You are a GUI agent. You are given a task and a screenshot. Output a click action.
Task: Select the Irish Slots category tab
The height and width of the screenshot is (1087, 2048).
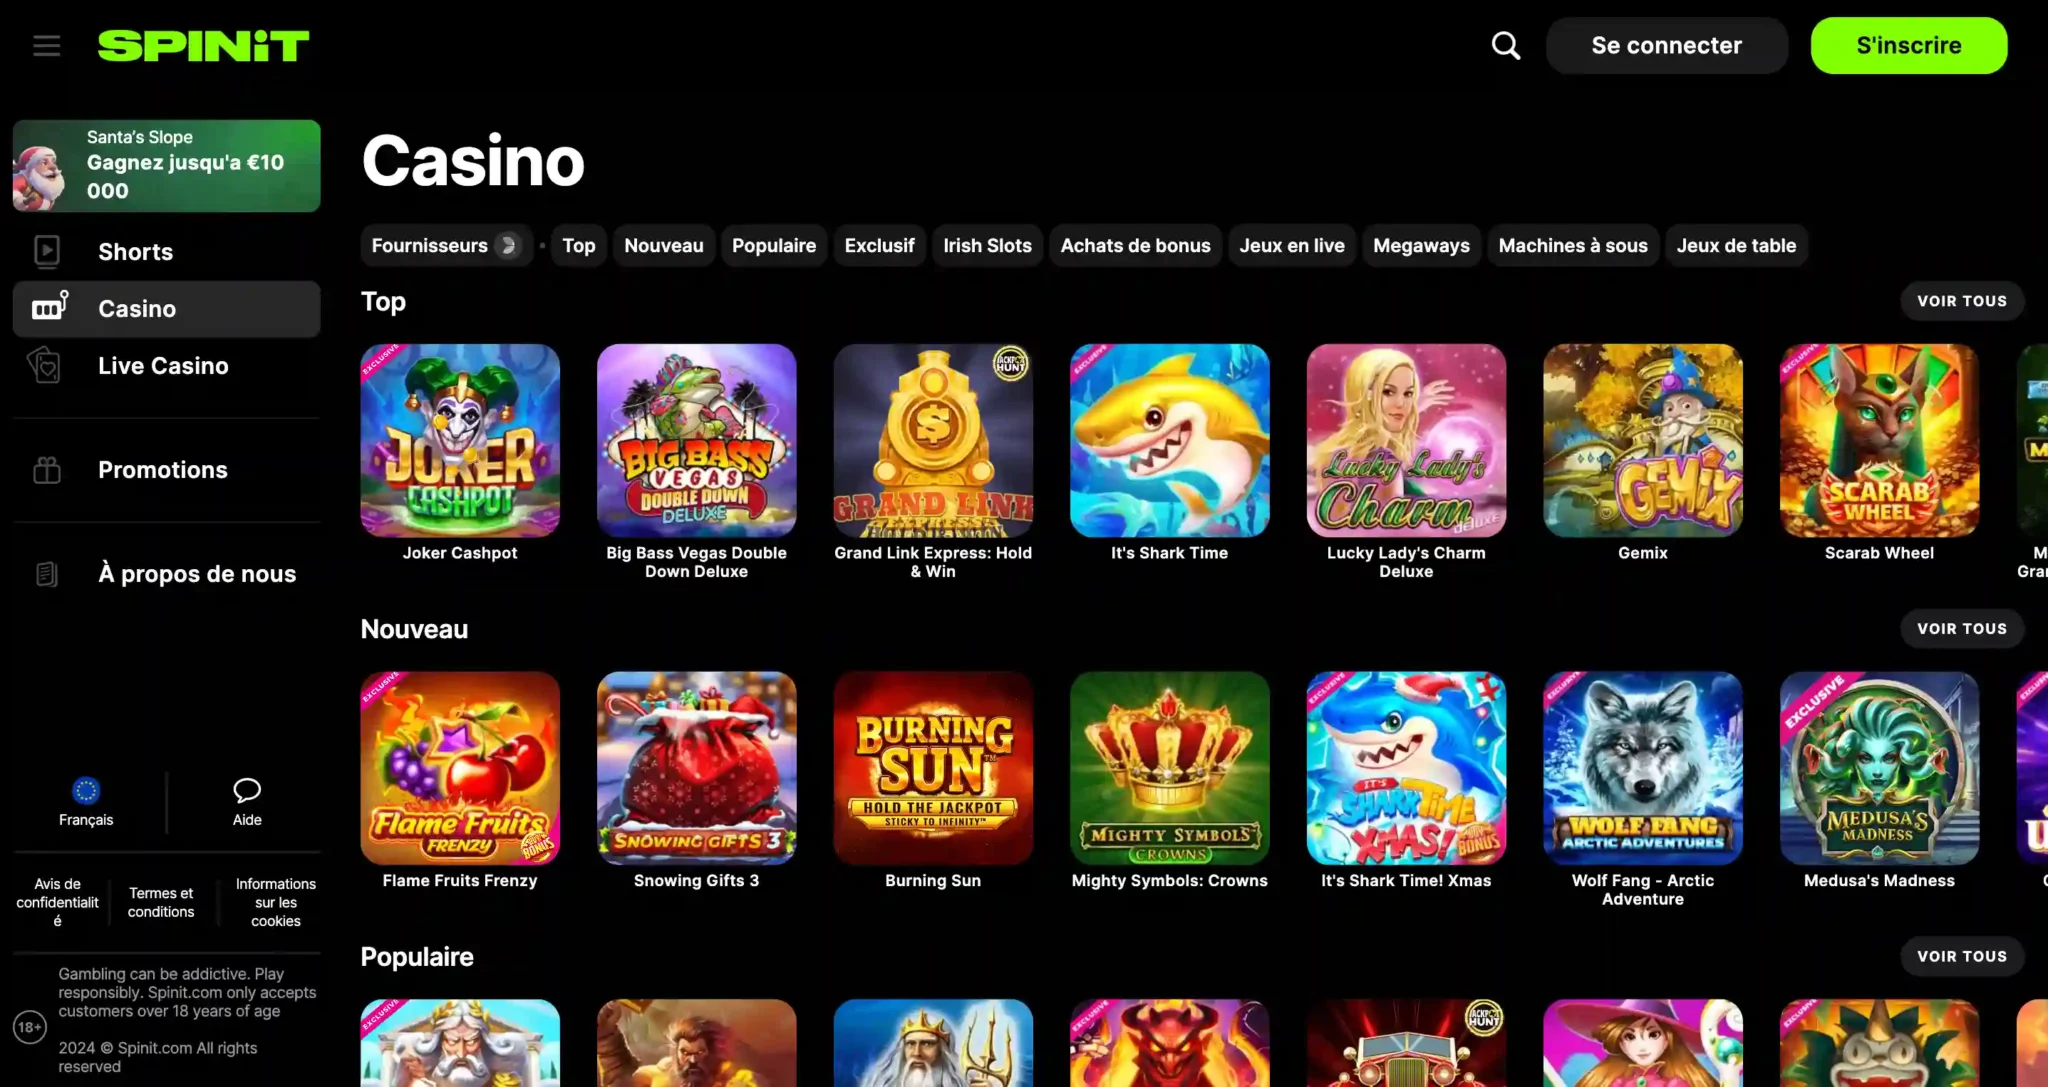click(987, 246)
